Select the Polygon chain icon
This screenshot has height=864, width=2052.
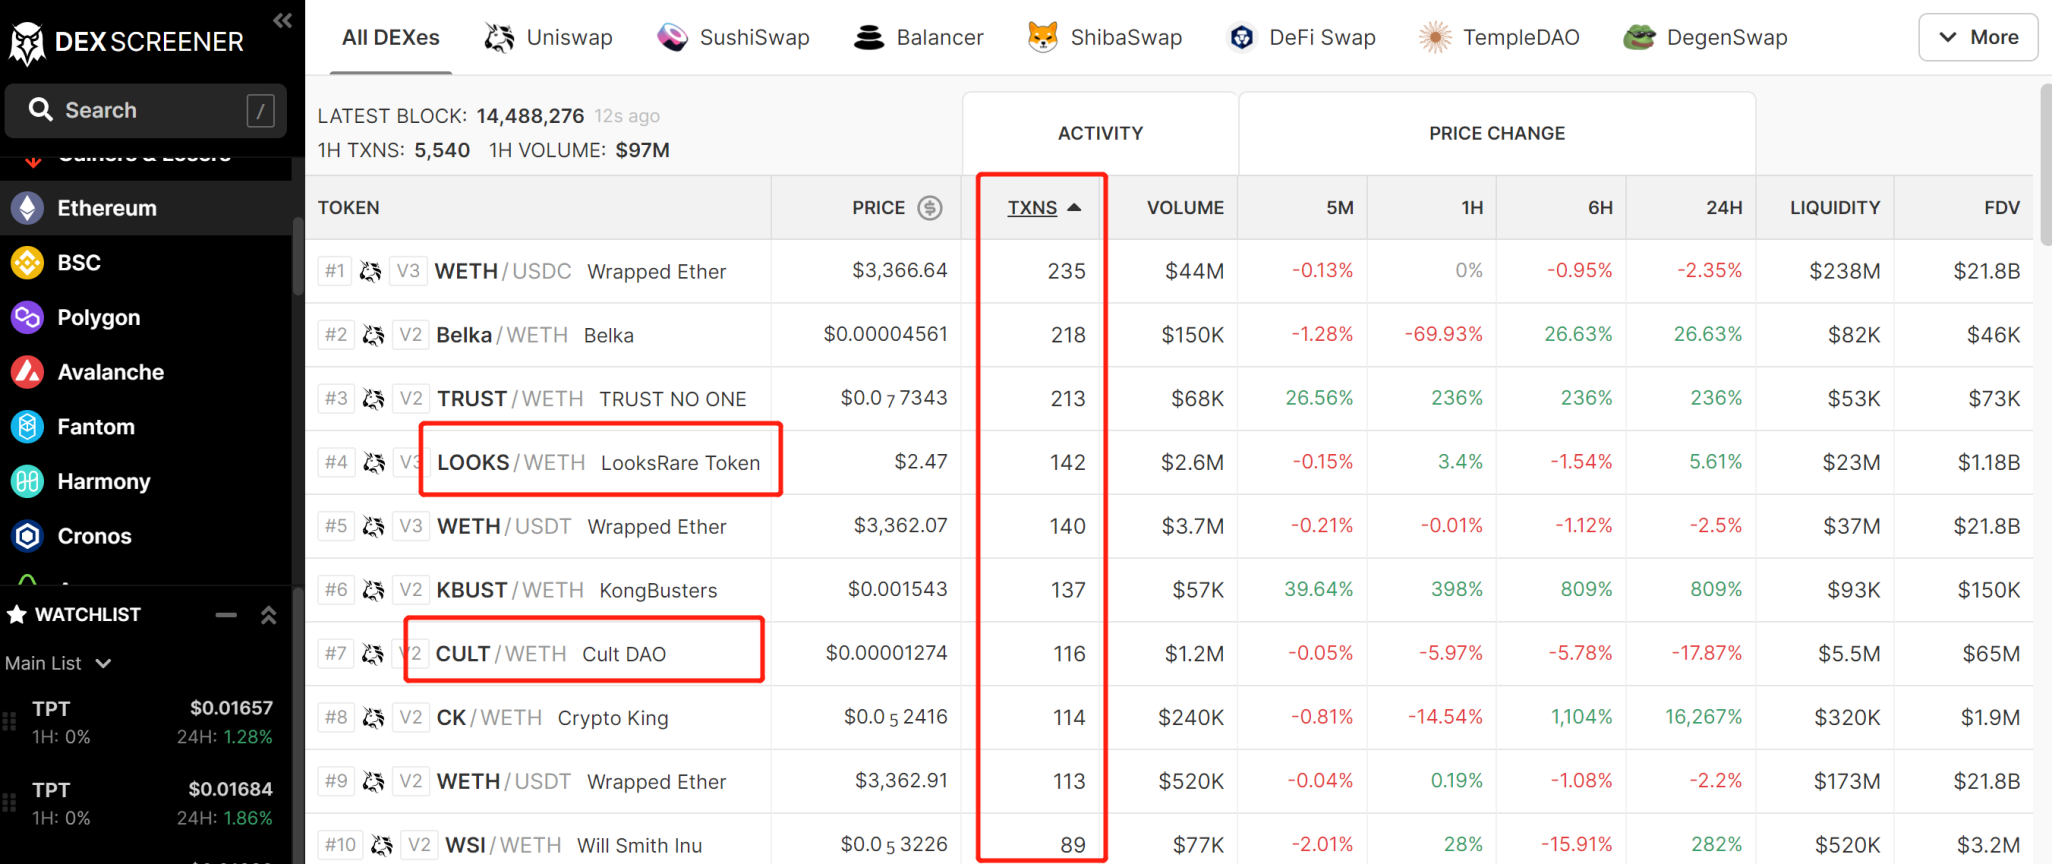27,318
